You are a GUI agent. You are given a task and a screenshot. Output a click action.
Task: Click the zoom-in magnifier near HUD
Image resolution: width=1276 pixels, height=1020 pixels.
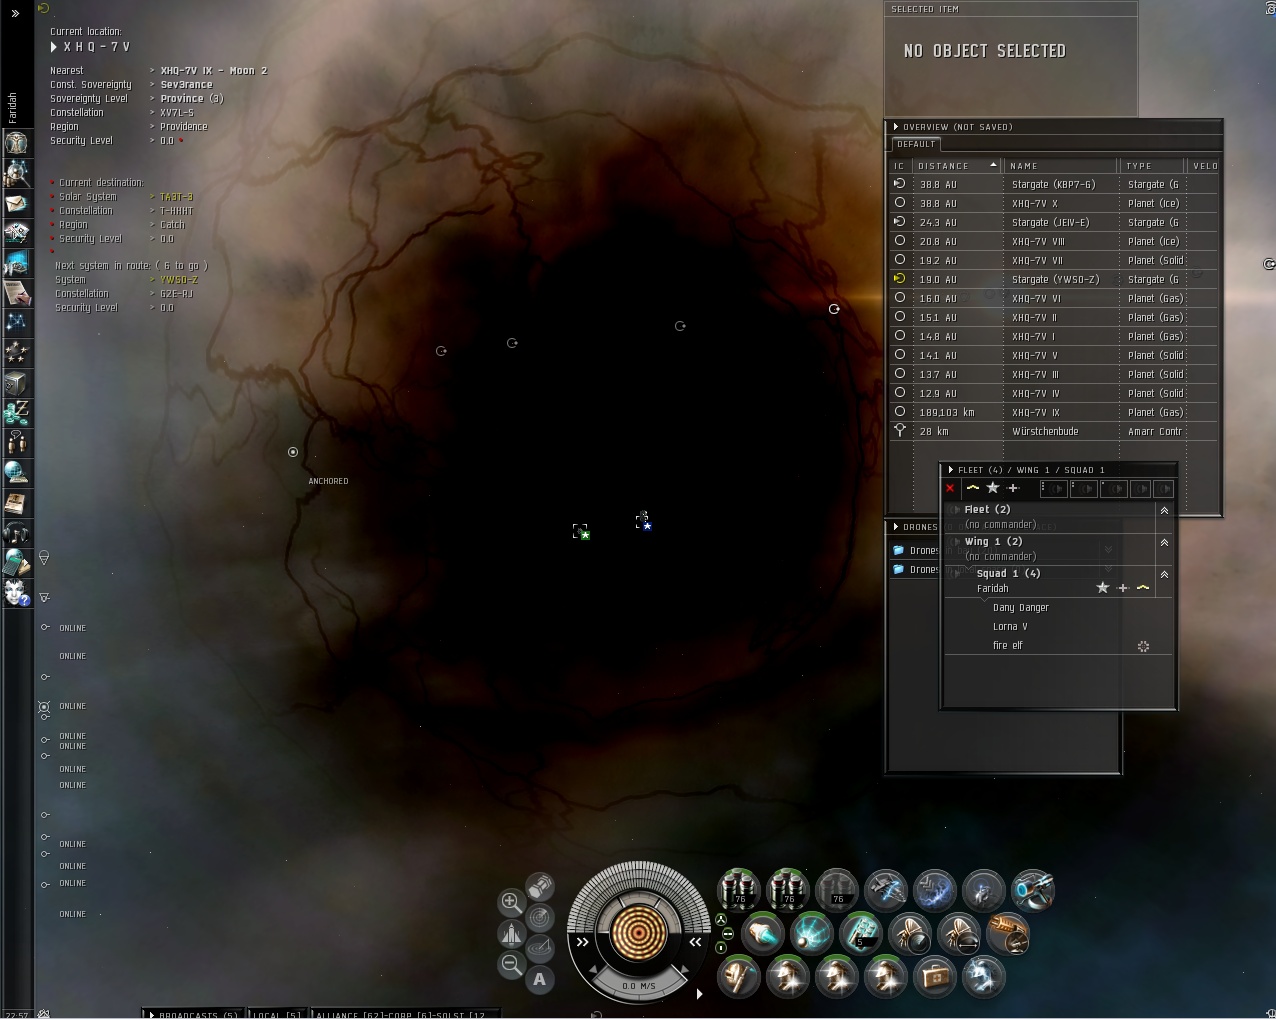point(510,902)
